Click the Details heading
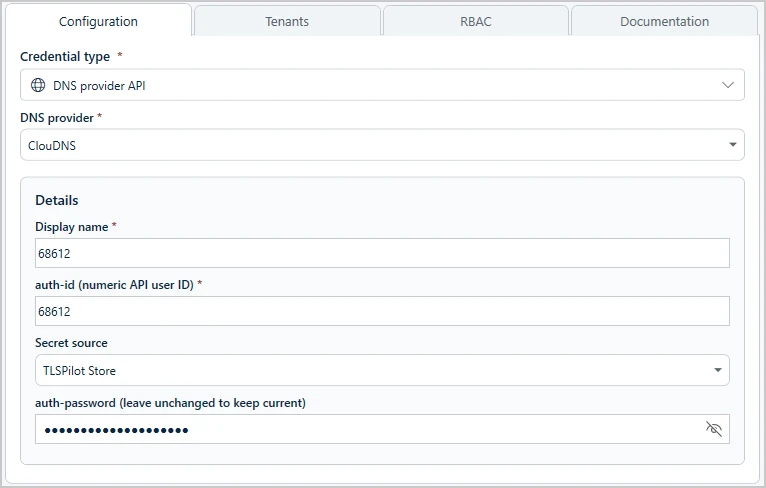 coord(57,200)
